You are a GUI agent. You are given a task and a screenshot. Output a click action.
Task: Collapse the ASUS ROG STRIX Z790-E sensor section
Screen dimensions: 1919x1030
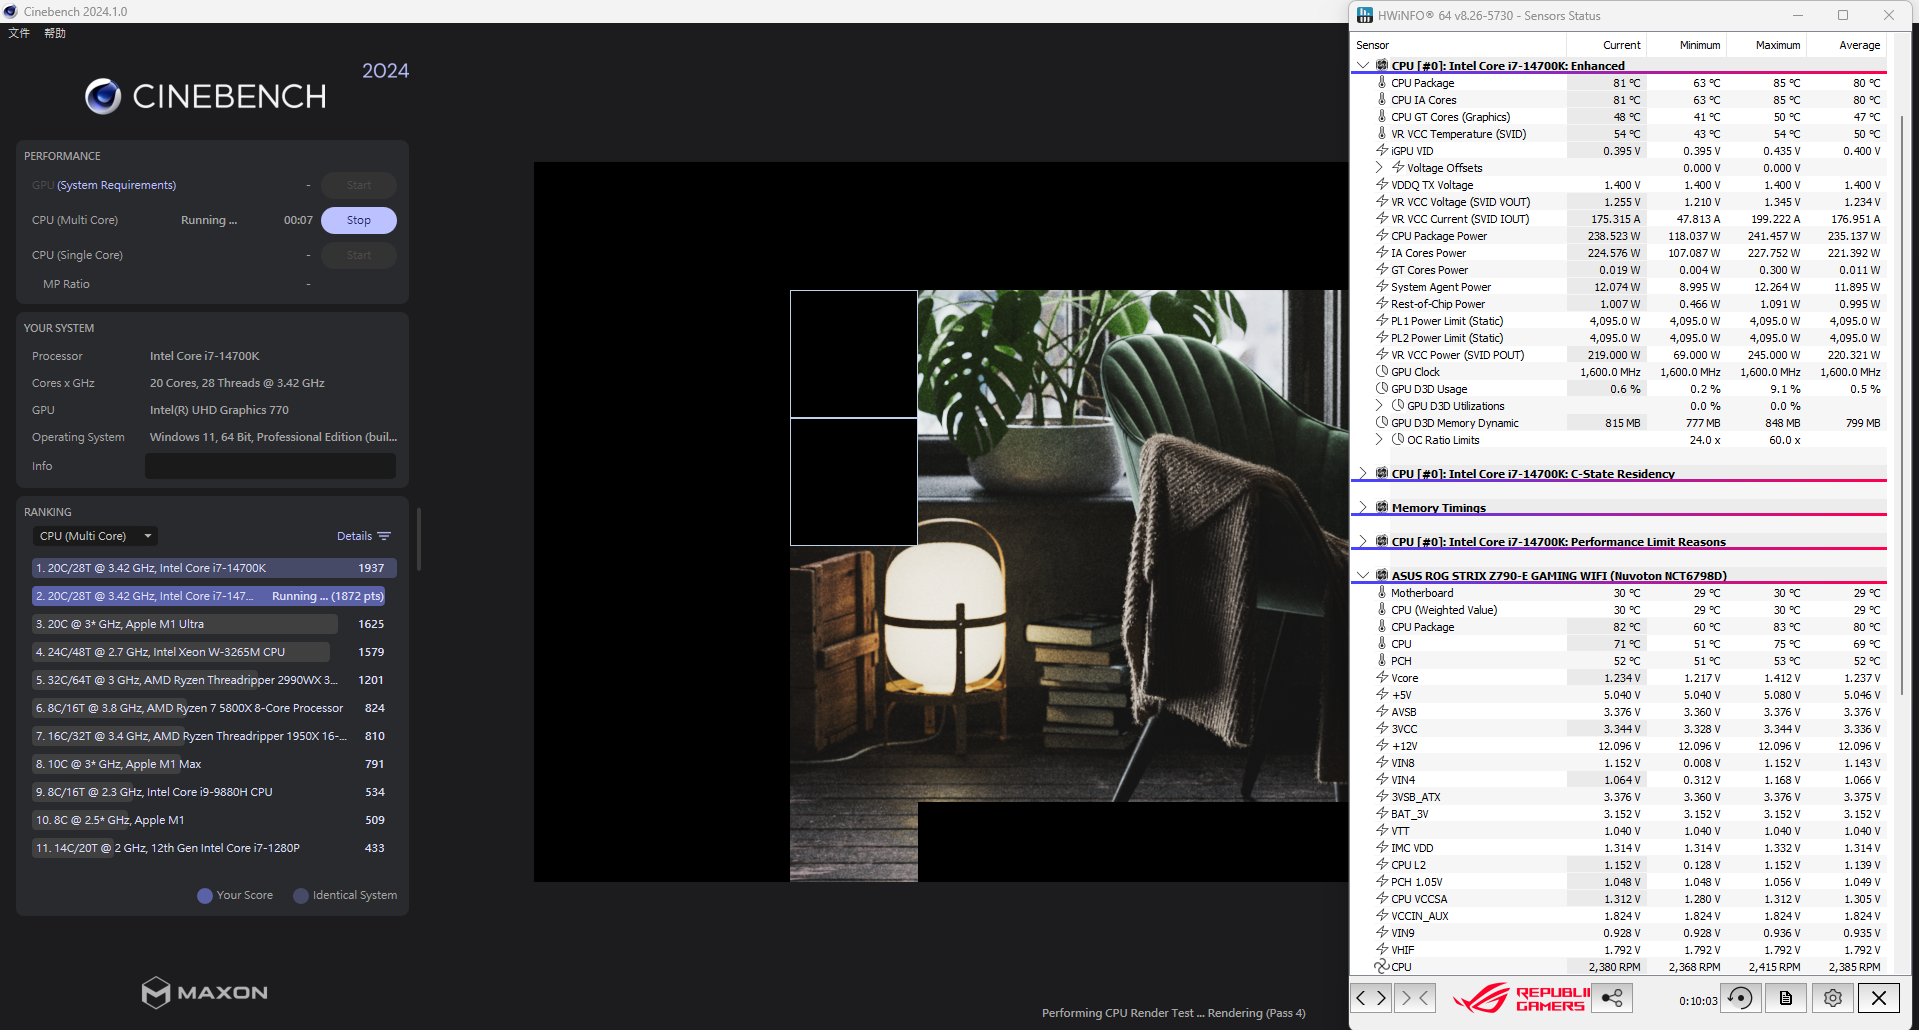1362,576
